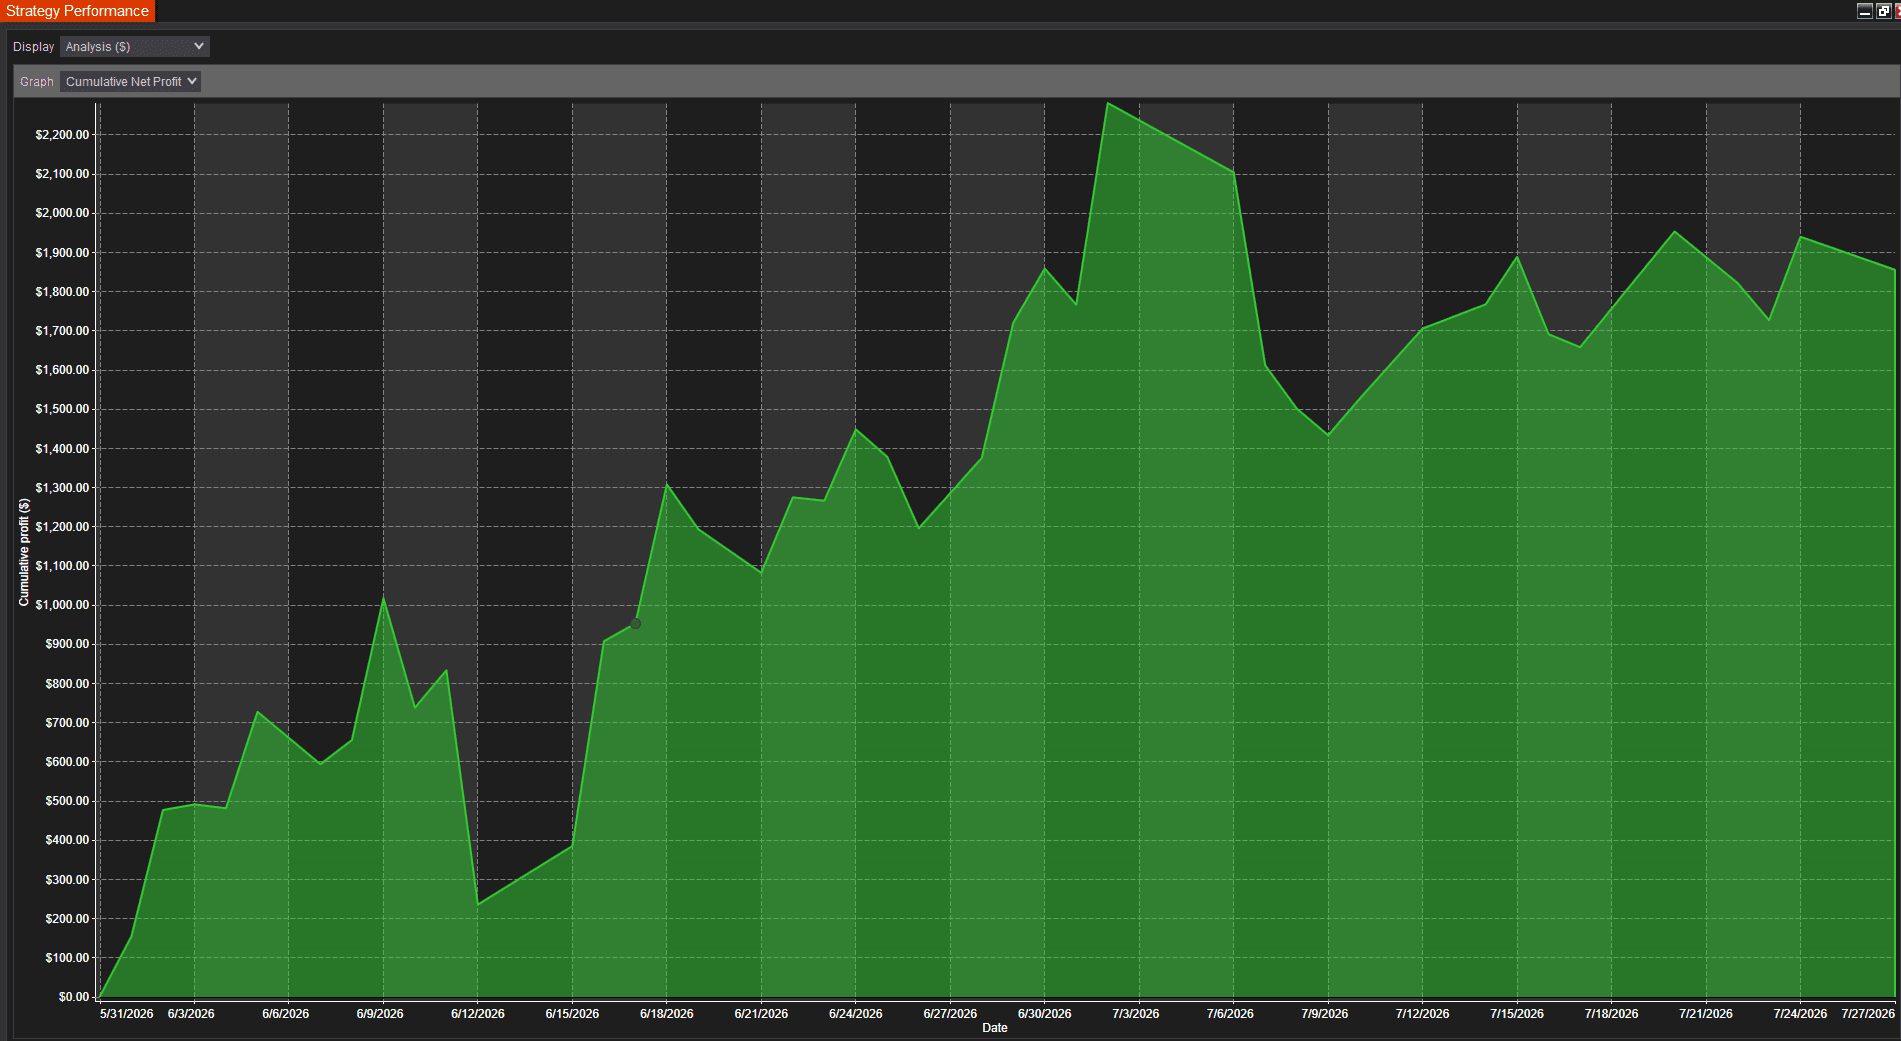Click the $2,100.00 y-axis label

62,174
